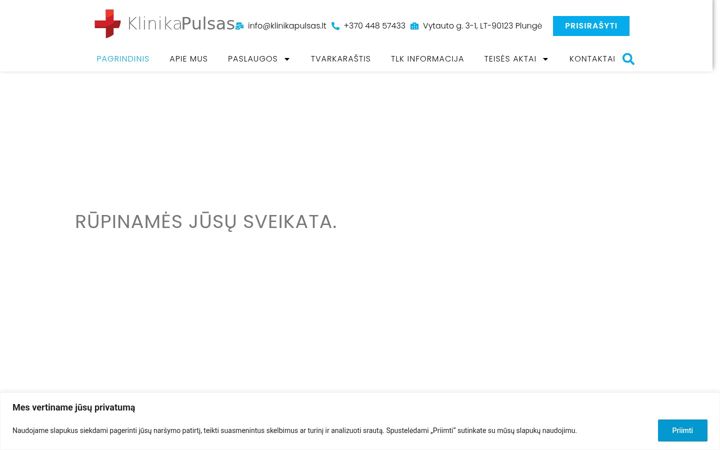Open the Paslaugos menu

(x=253, y=59)
